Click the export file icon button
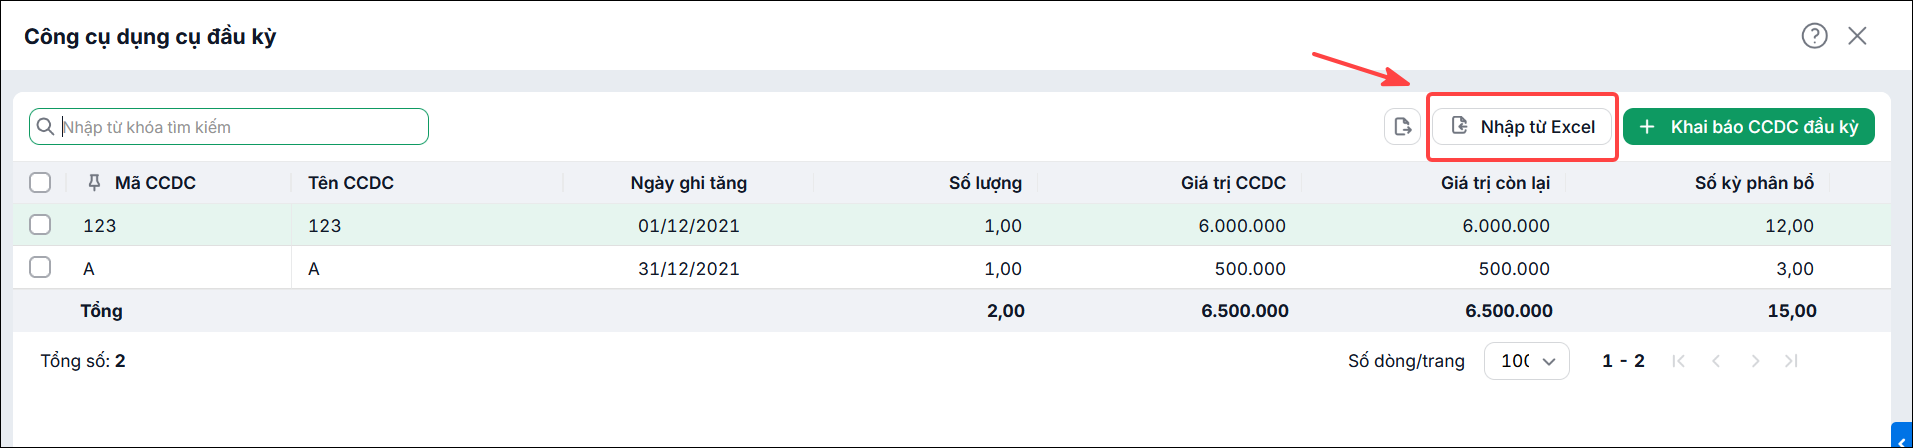 [1402, 127]
